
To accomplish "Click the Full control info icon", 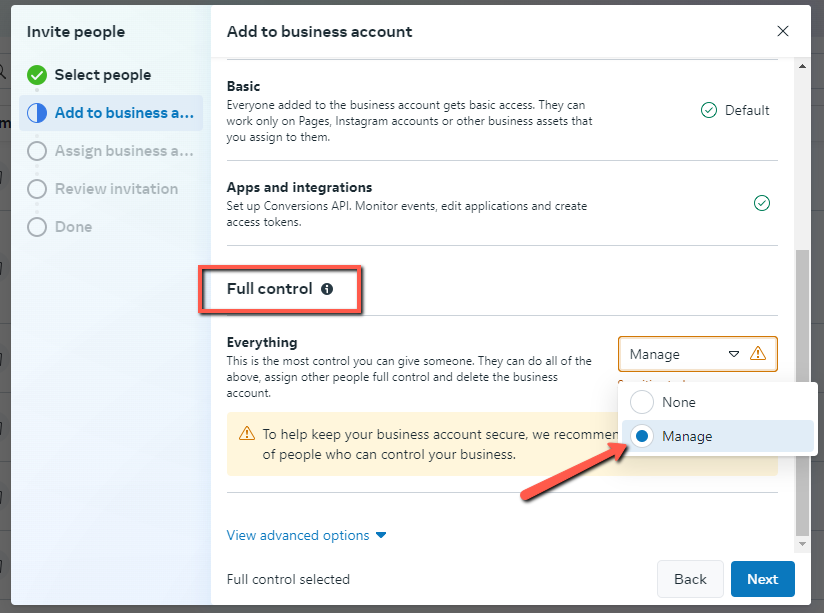I will click(327, 289).
